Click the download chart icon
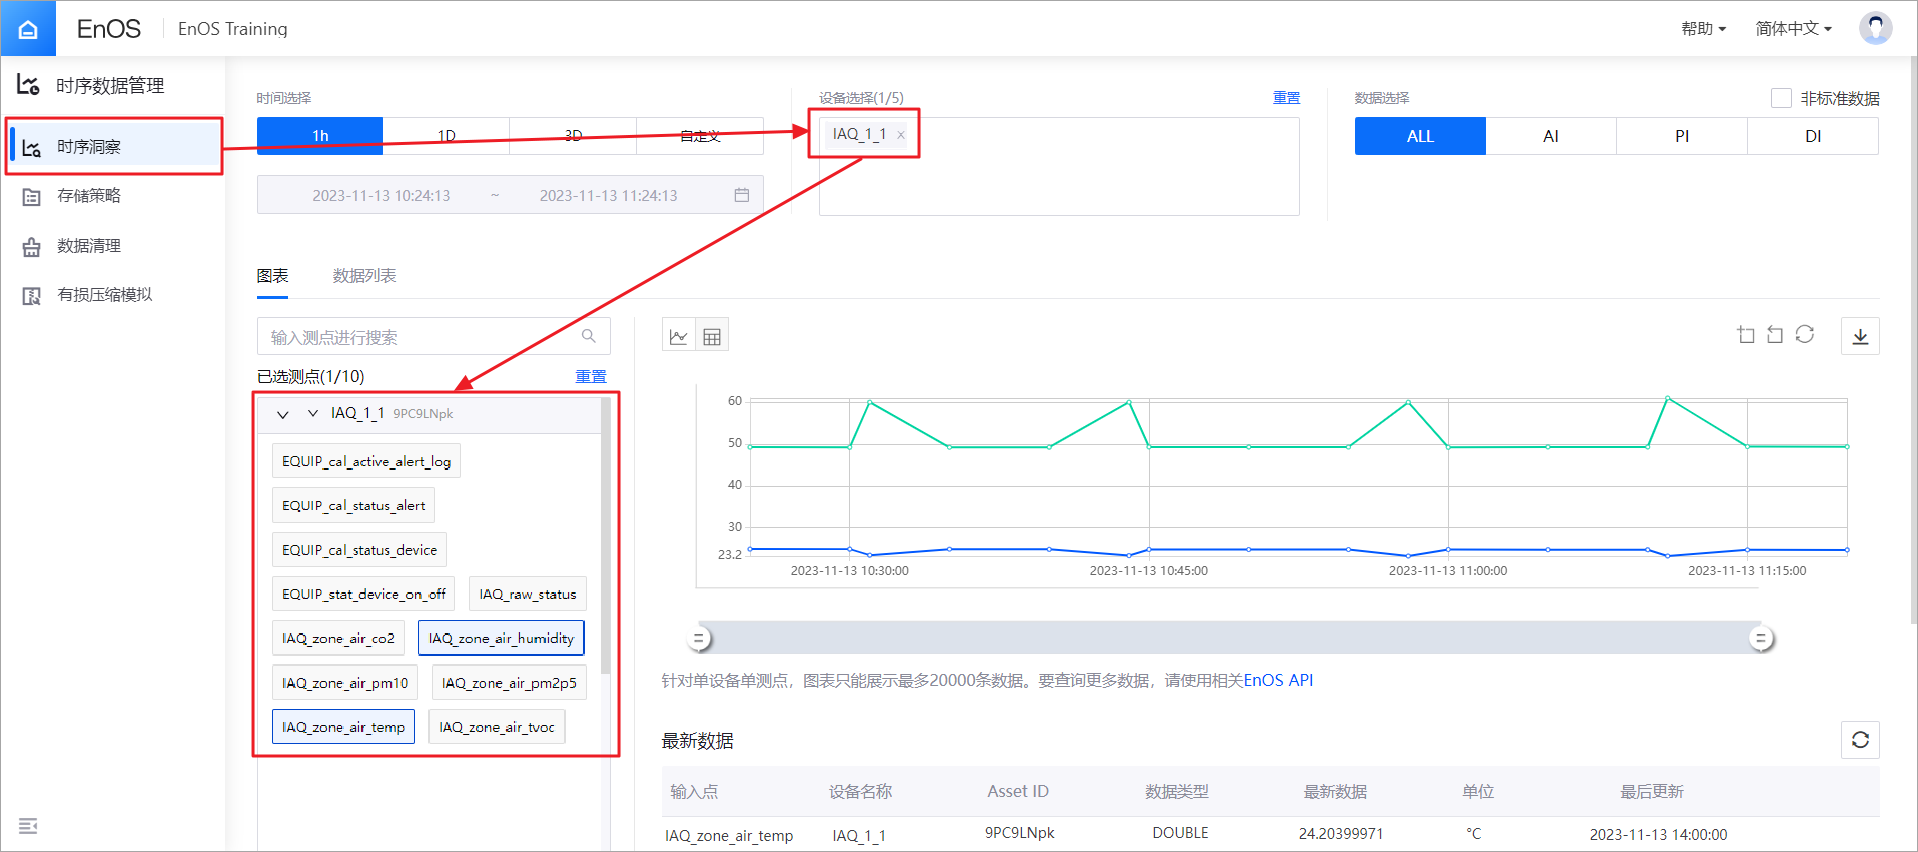The width and height of the screenshot is (1918, 852). (1860, 336)
